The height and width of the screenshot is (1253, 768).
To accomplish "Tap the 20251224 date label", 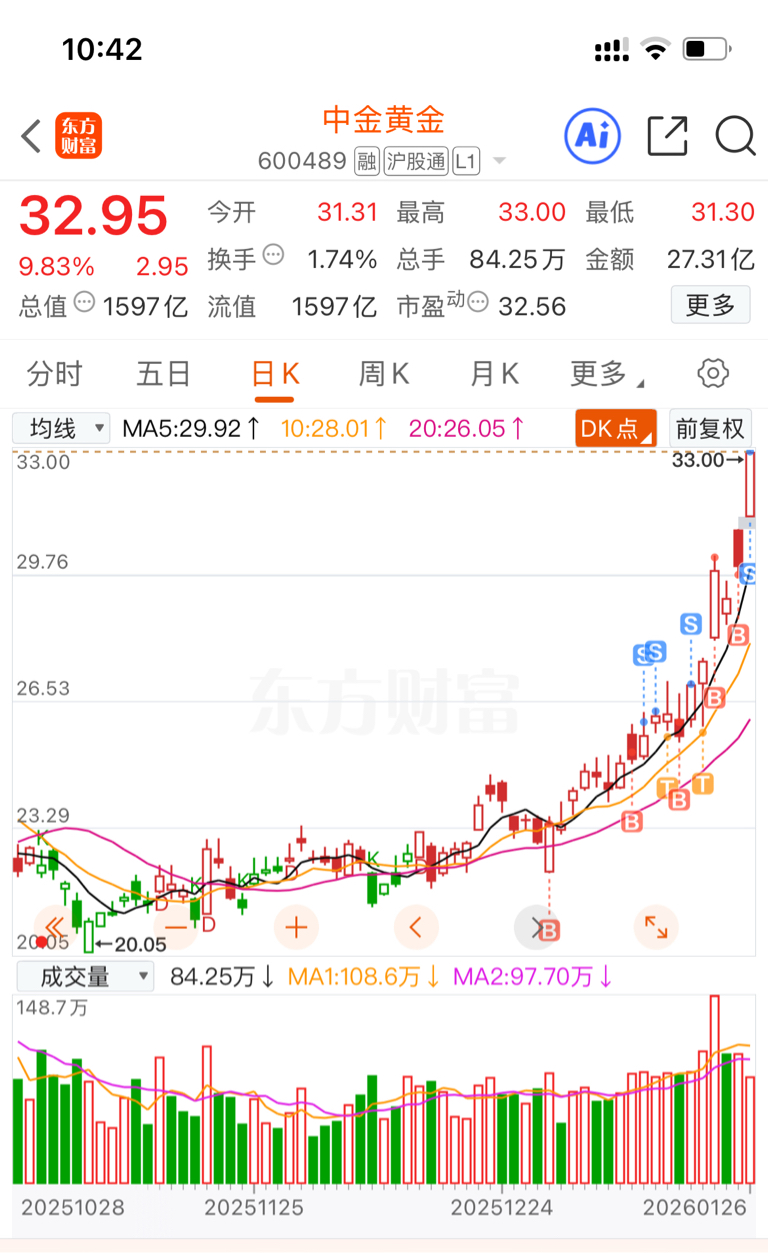I will 502,1207.
